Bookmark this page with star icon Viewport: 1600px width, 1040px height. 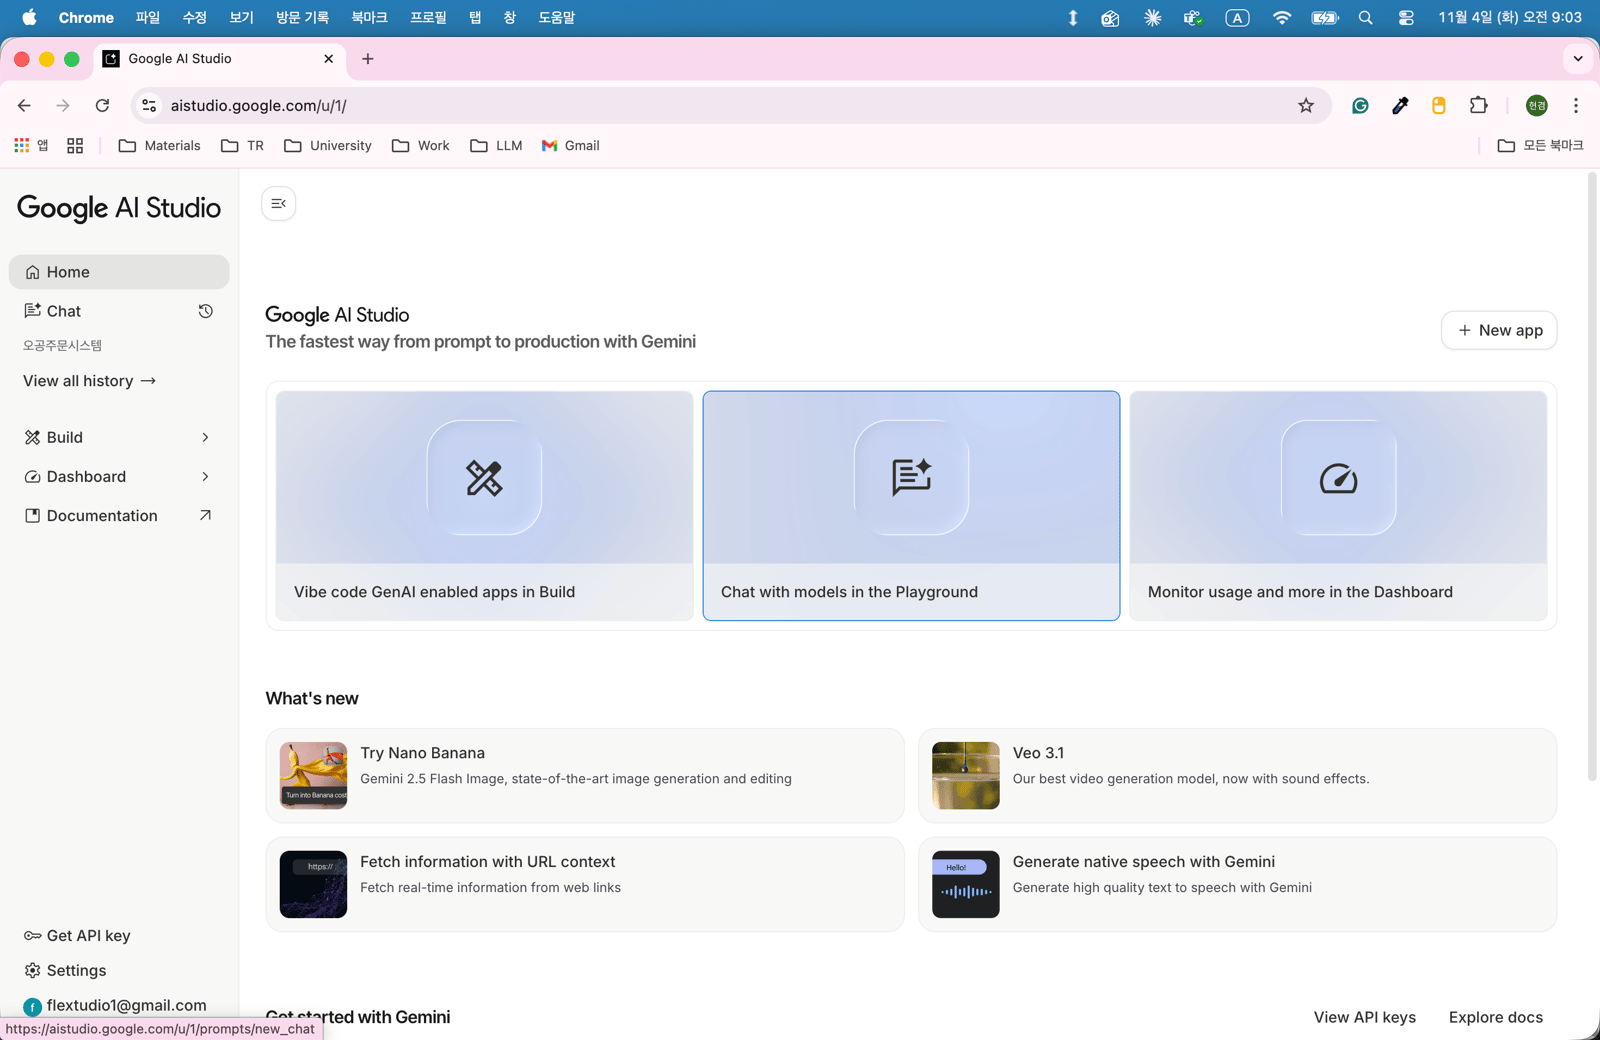click(x=1306, y=106)
